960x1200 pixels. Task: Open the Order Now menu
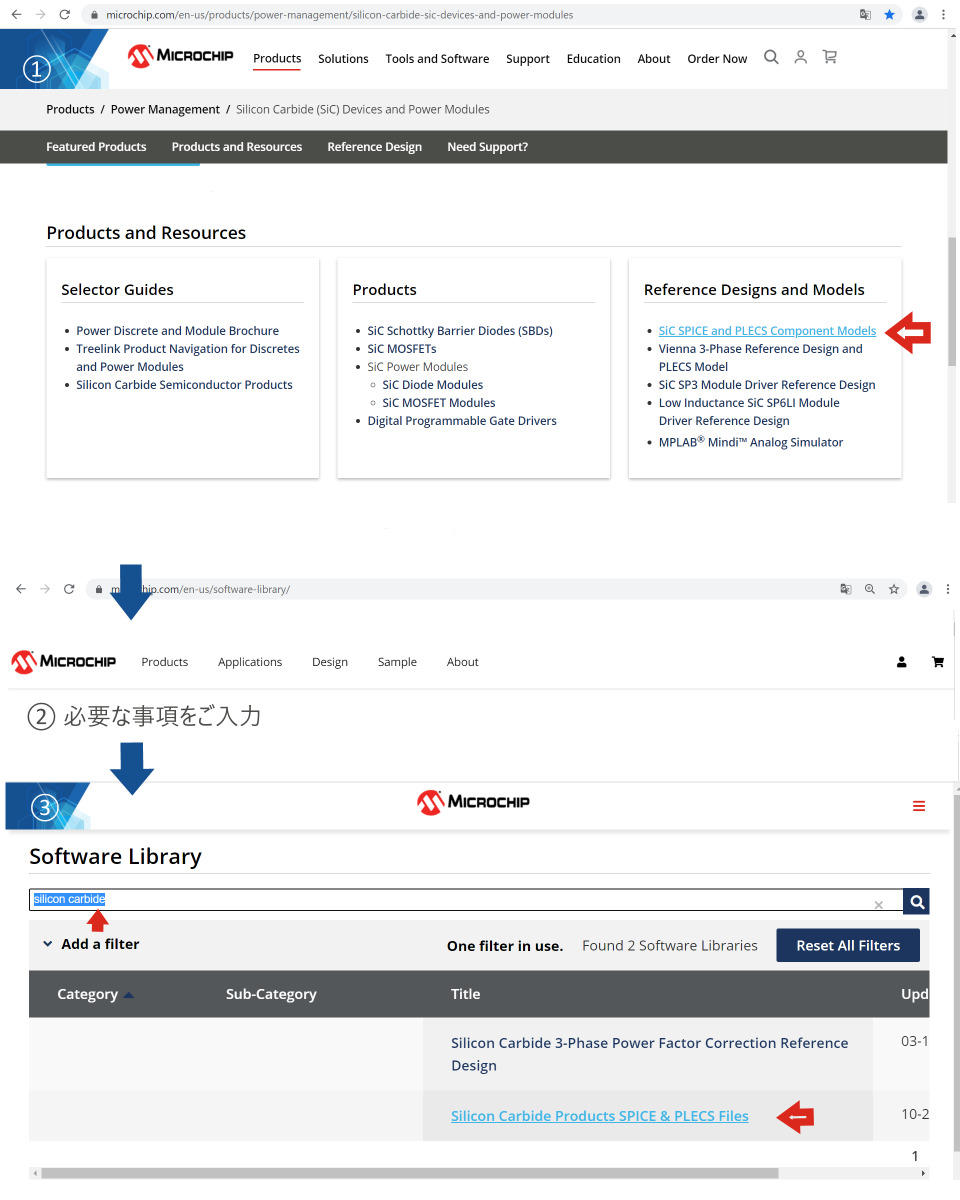tap(717, 59)
